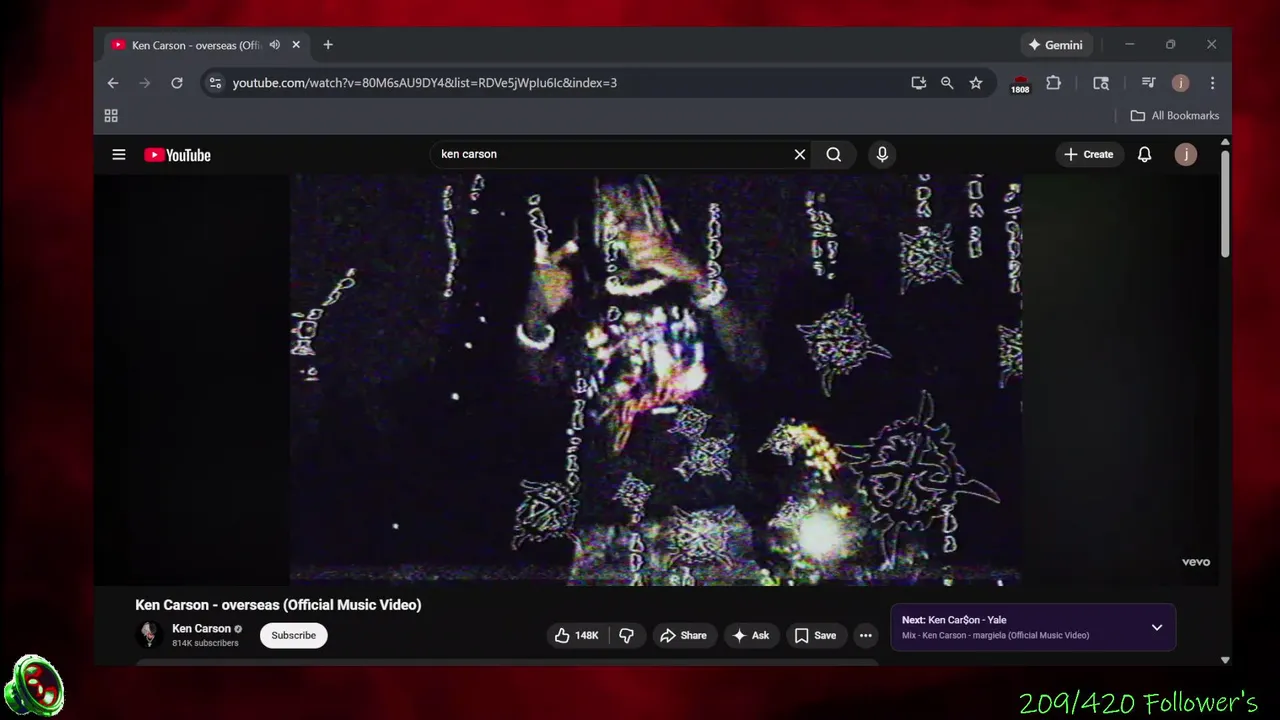Open Ken Carson channel avatar
This screenshot has height=720, width=1280.
(149, 635)
